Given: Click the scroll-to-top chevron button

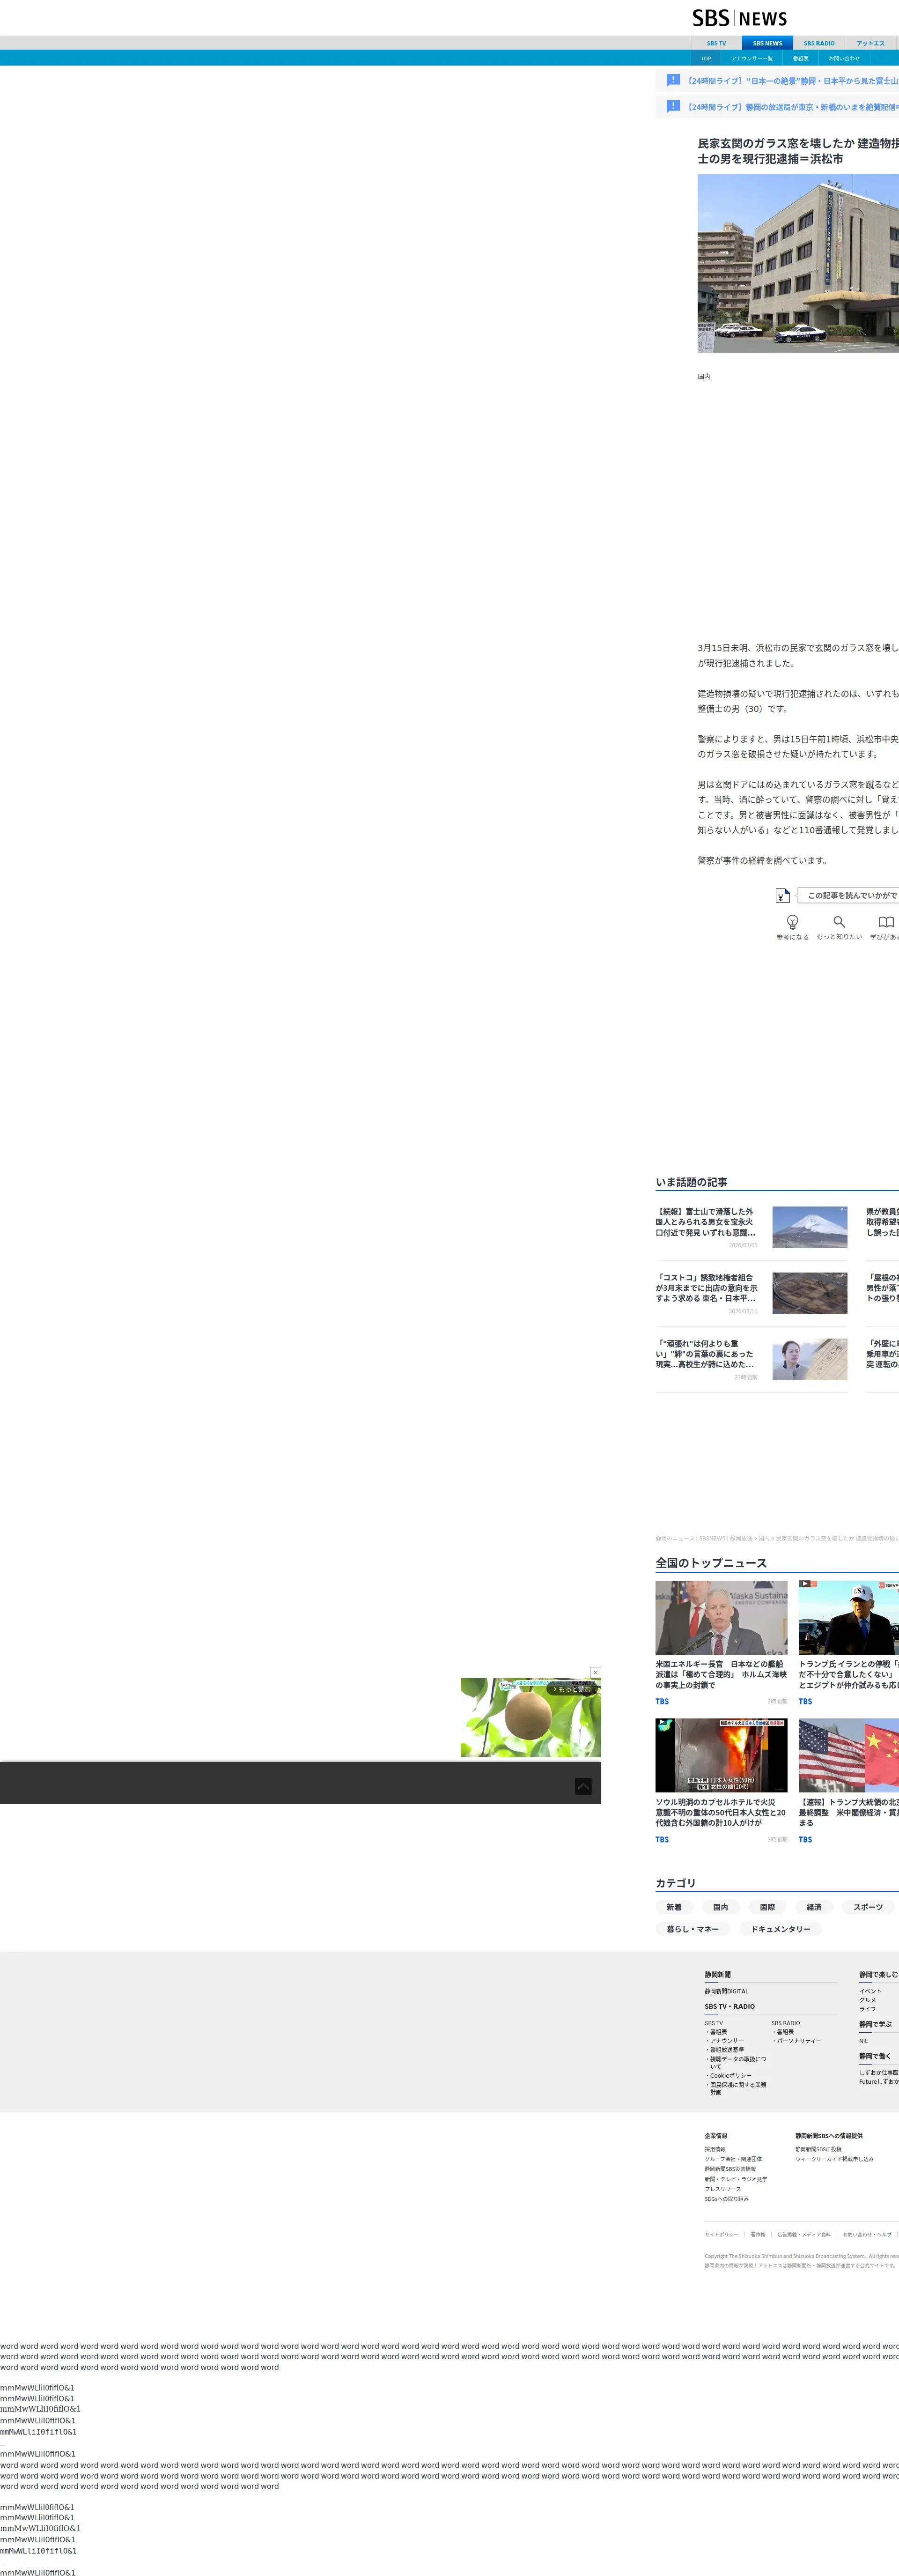Looking at the screenshot, I should click(583, 1786).
